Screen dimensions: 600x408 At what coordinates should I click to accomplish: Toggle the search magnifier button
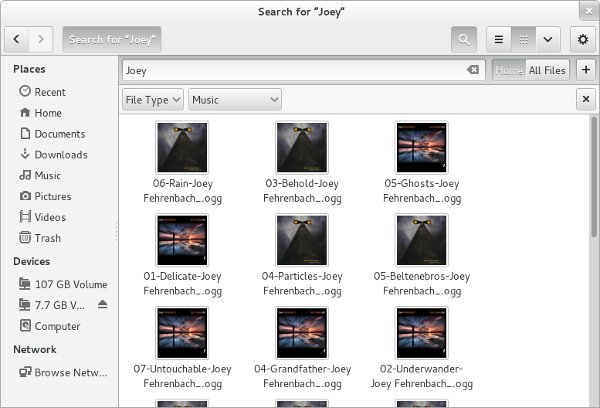[x=464, y=39]
